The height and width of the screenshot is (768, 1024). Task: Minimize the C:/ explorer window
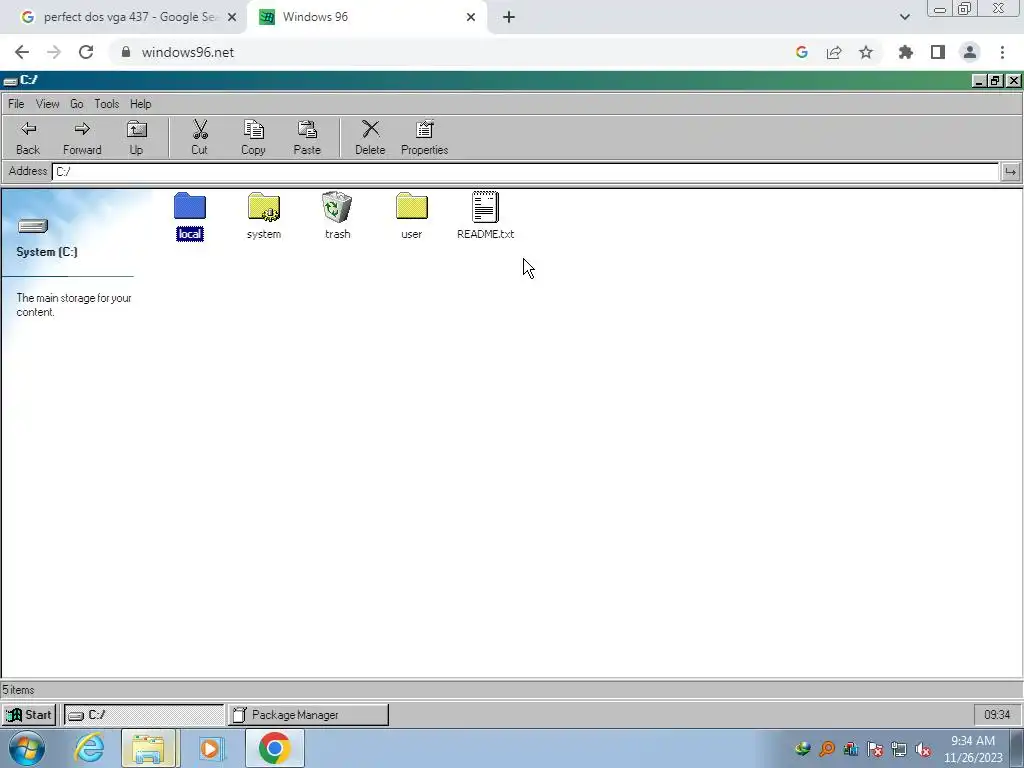click(x=978, y=80)
